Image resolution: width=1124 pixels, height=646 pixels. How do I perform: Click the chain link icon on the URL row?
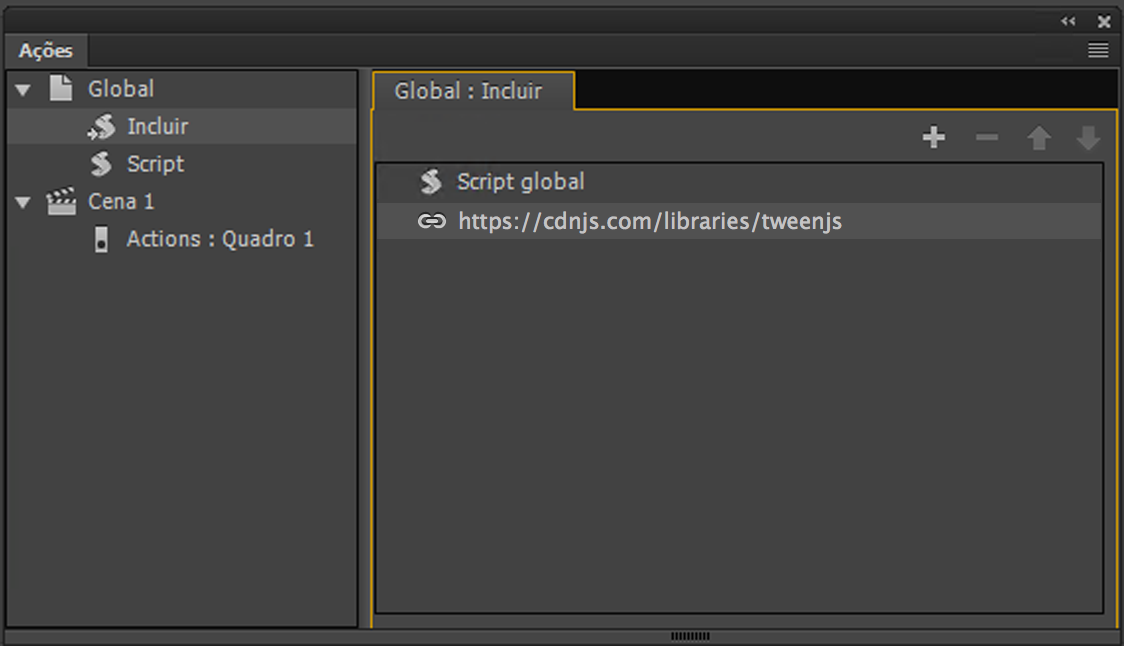432,221
